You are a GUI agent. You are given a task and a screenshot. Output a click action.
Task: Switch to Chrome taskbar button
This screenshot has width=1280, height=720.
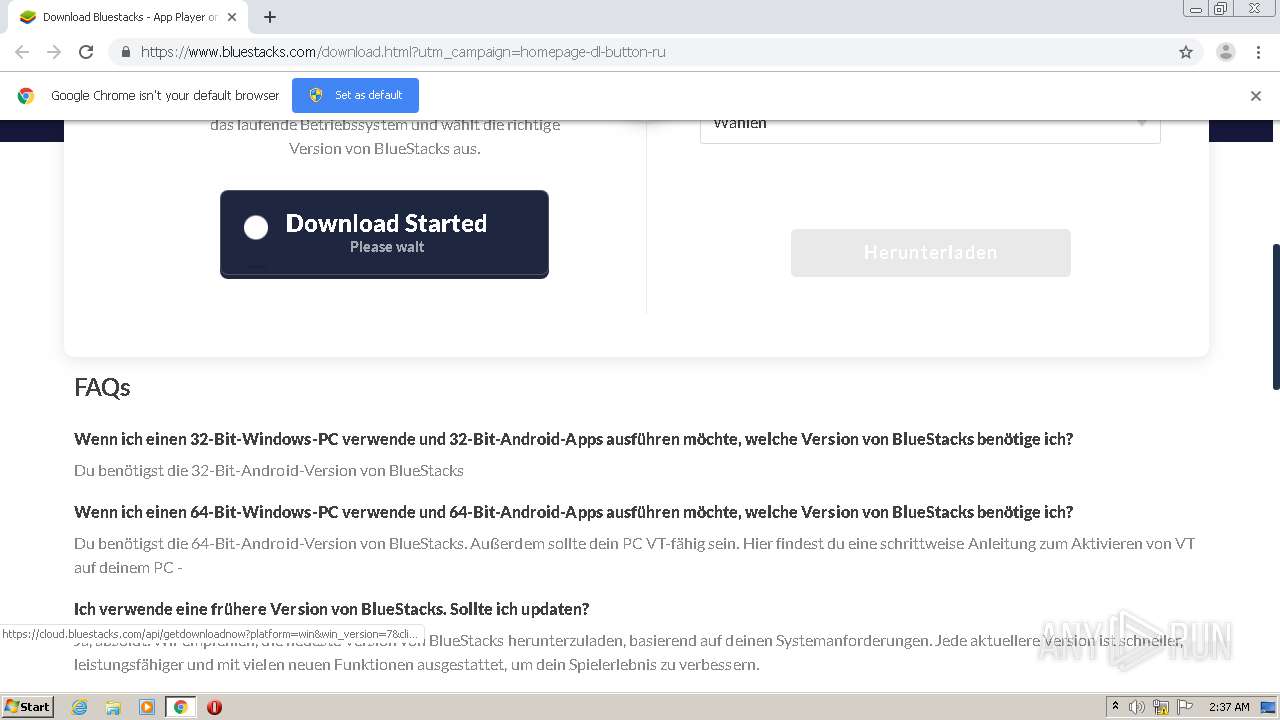[x=180, y=707]
